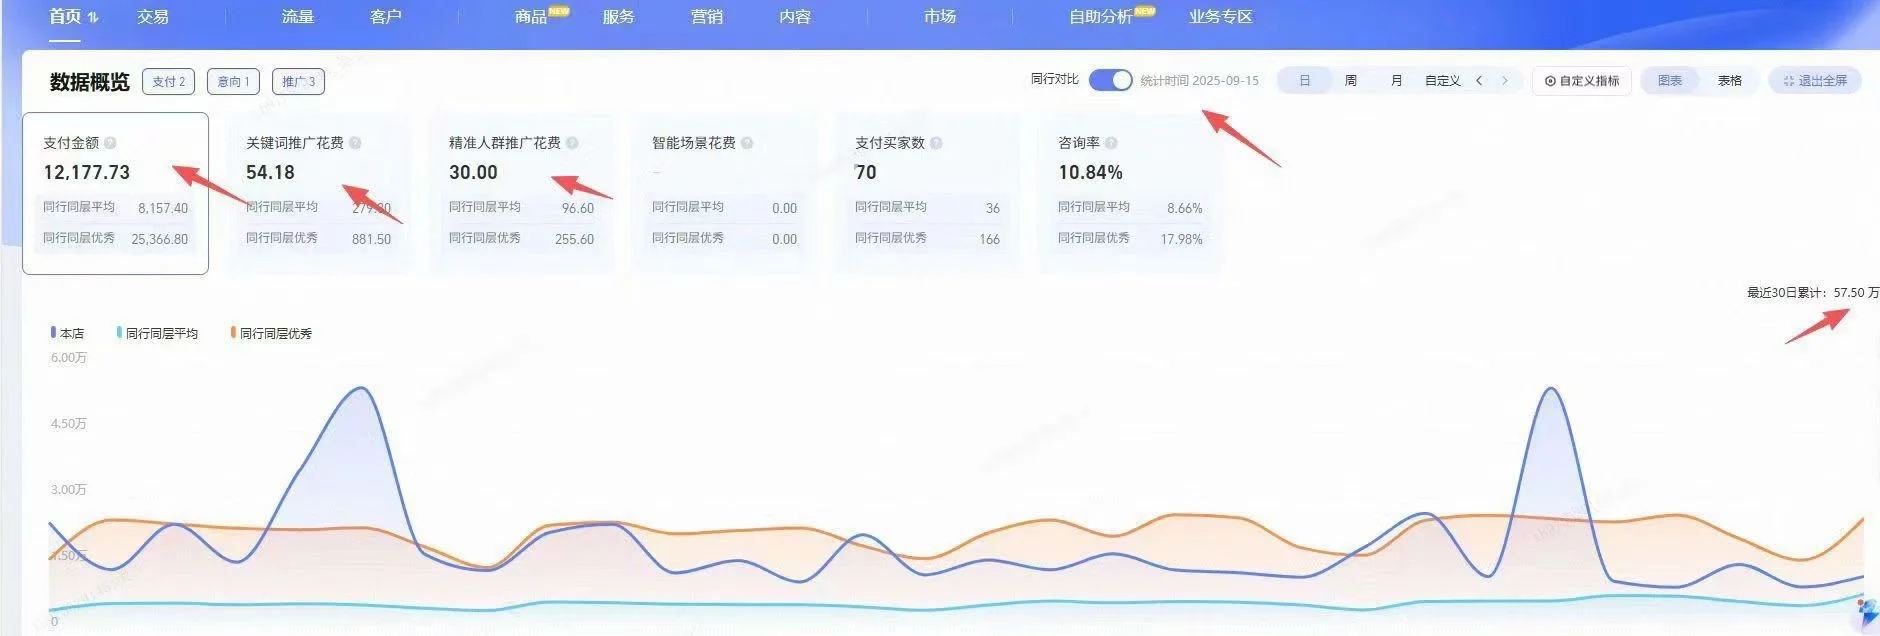Click value 8,157.40 in 支付金额 card
This screenshot has width=1880, height=636.
pyautogui.click(x=163, y=208)
